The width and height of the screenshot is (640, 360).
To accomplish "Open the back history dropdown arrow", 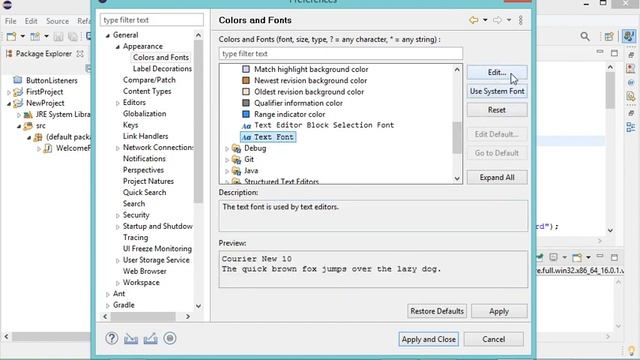I will (x=485, y=20).
